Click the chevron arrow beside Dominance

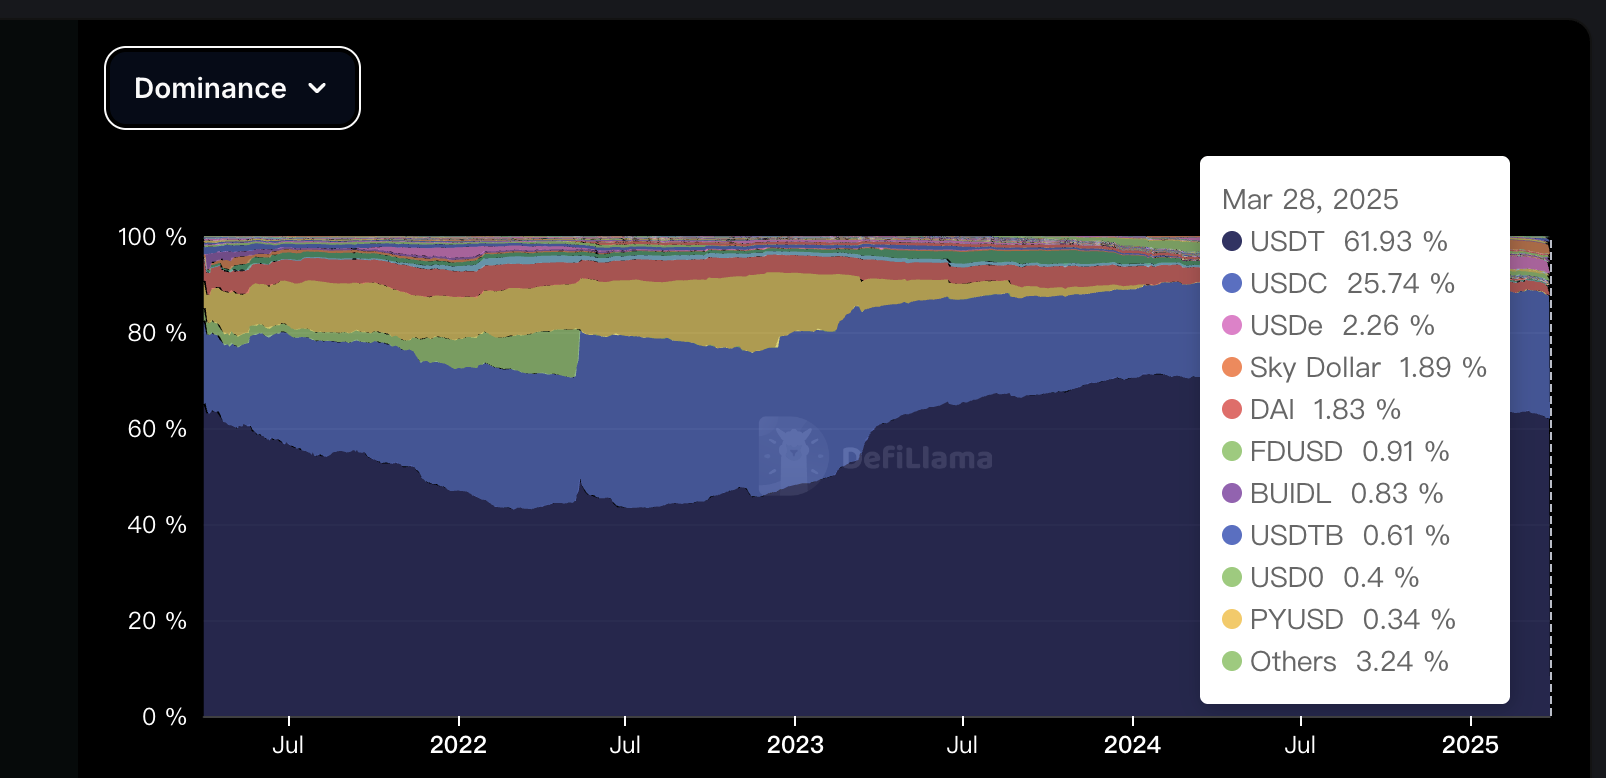[317, 88]
